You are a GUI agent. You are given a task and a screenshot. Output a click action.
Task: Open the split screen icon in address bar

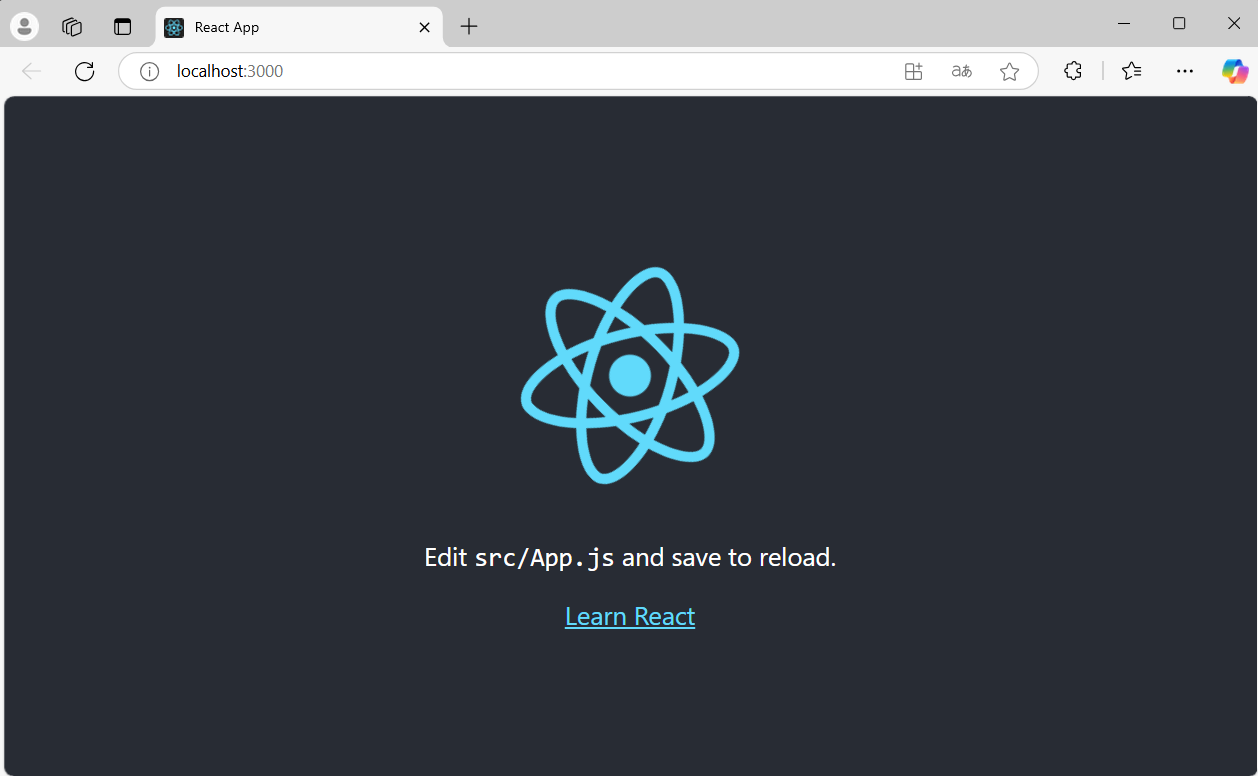913,71
